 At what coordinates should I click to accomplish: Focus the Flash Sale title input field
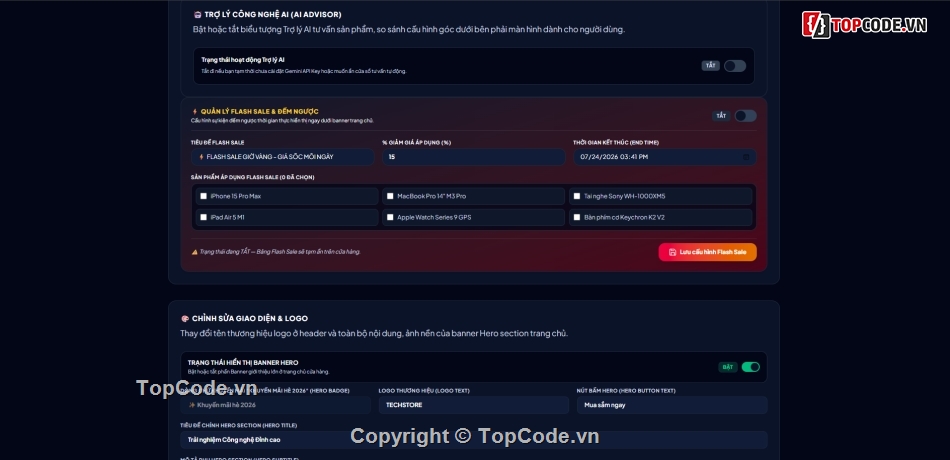pos(282,157)
